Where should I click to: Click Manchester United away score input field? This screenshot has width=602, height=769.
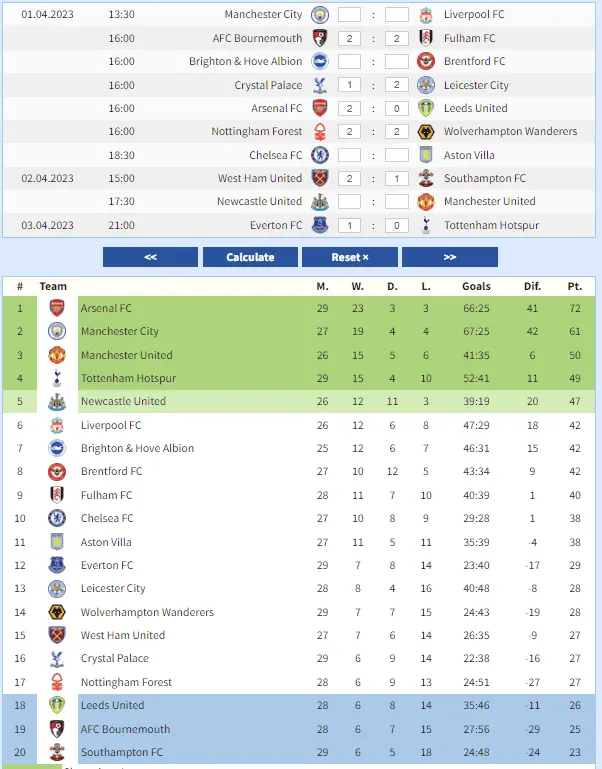coord(397,201)
